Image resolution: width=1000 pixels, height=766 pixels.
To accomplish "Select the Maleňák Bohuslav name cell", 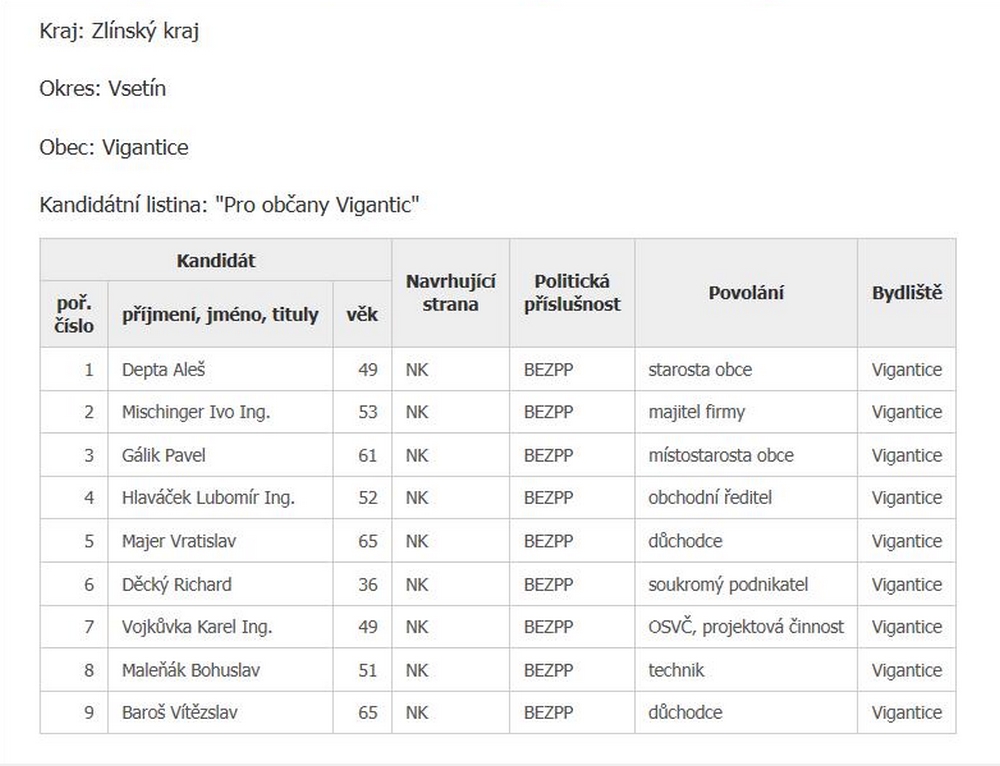I will tap(191, 670).
